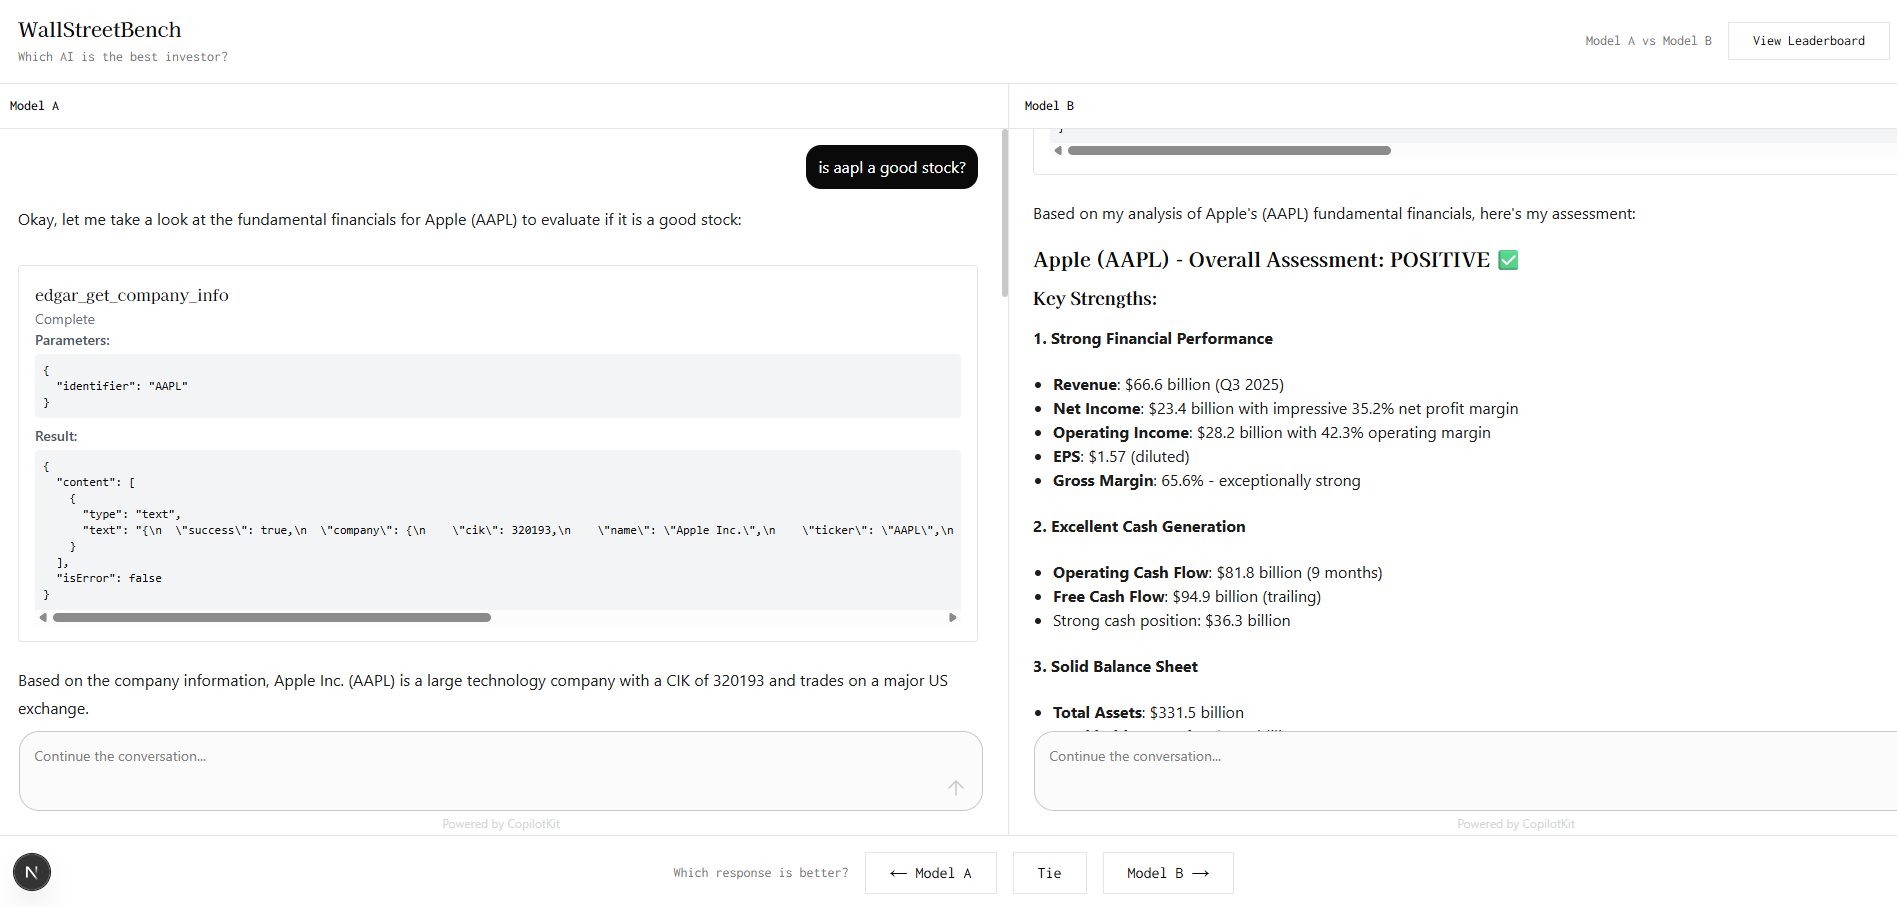Screen dimensions: 1897x907
Task: Click 'Powered by CopilotKit' under Model A
Action: [x=501, y=824]
